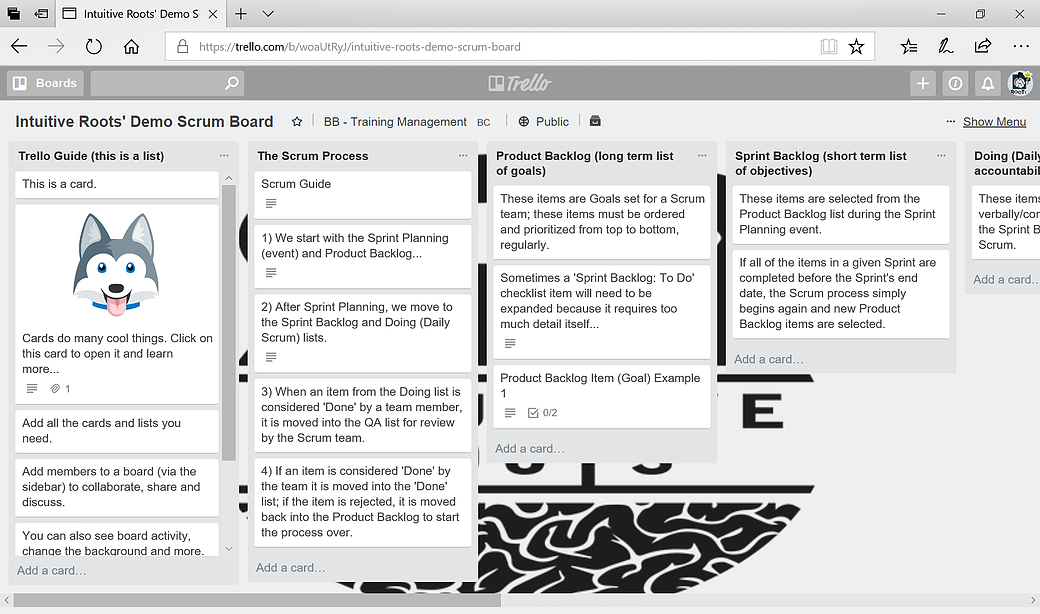
Task: Click the Trello logo home link
Action: pos(520,83)
